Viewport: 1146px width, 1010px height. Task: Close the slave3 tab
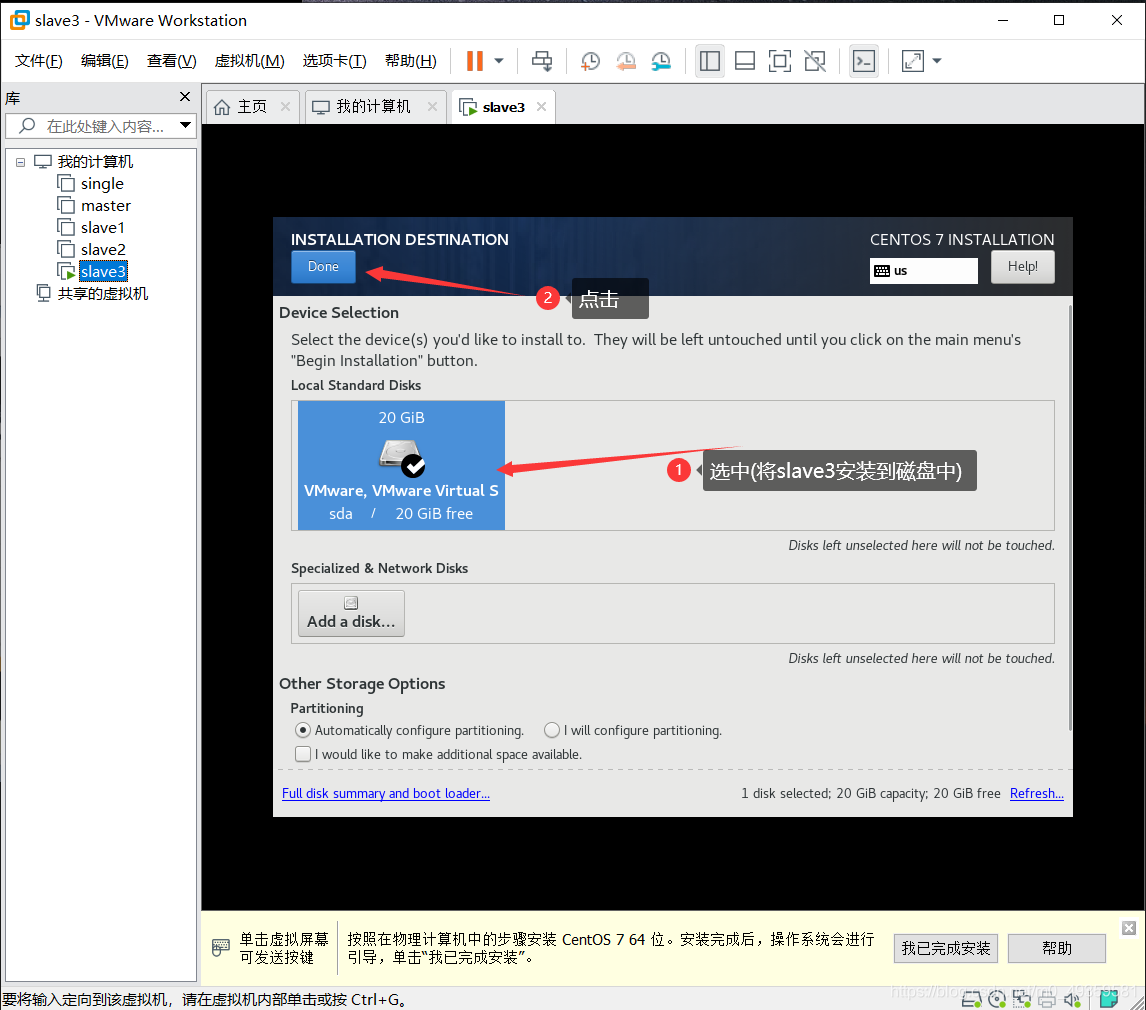(541, 107)
